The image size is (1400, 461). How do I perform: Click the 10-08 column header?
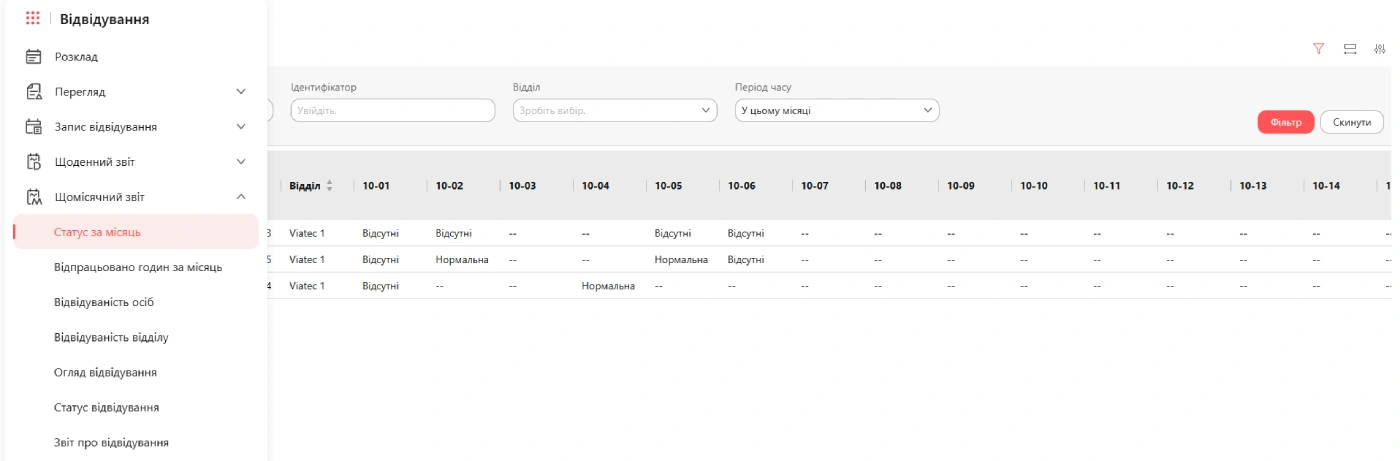pyautogui.click(x=888, y=186)
